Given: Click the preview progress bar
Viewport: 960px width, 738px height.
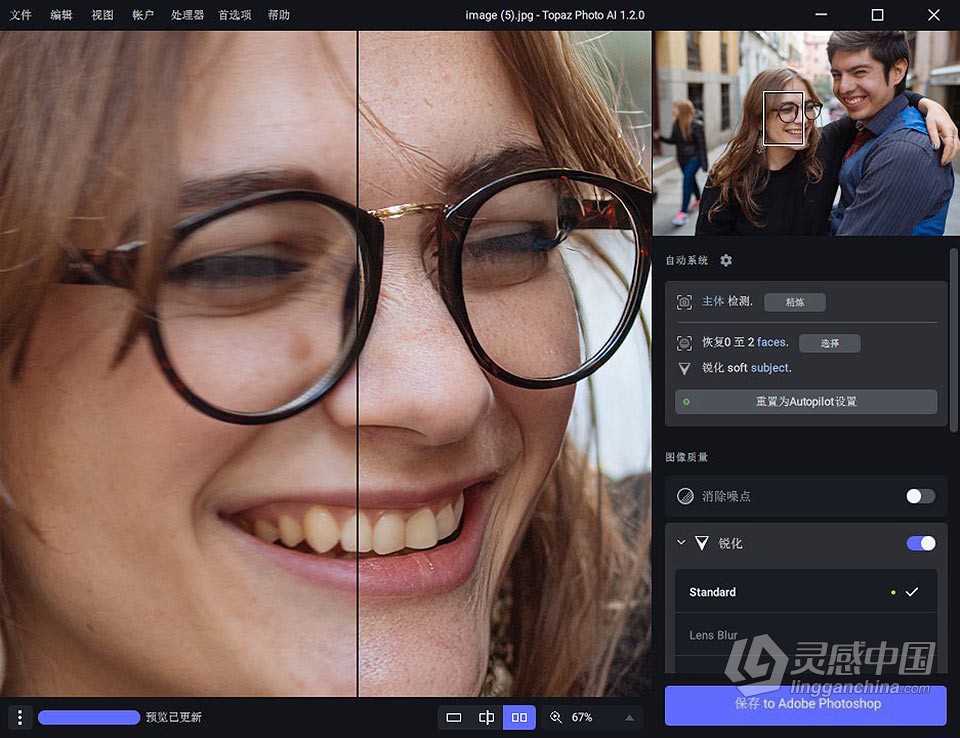Looking at the screenshot, I should pyautogui.click(x=89, y=717).
